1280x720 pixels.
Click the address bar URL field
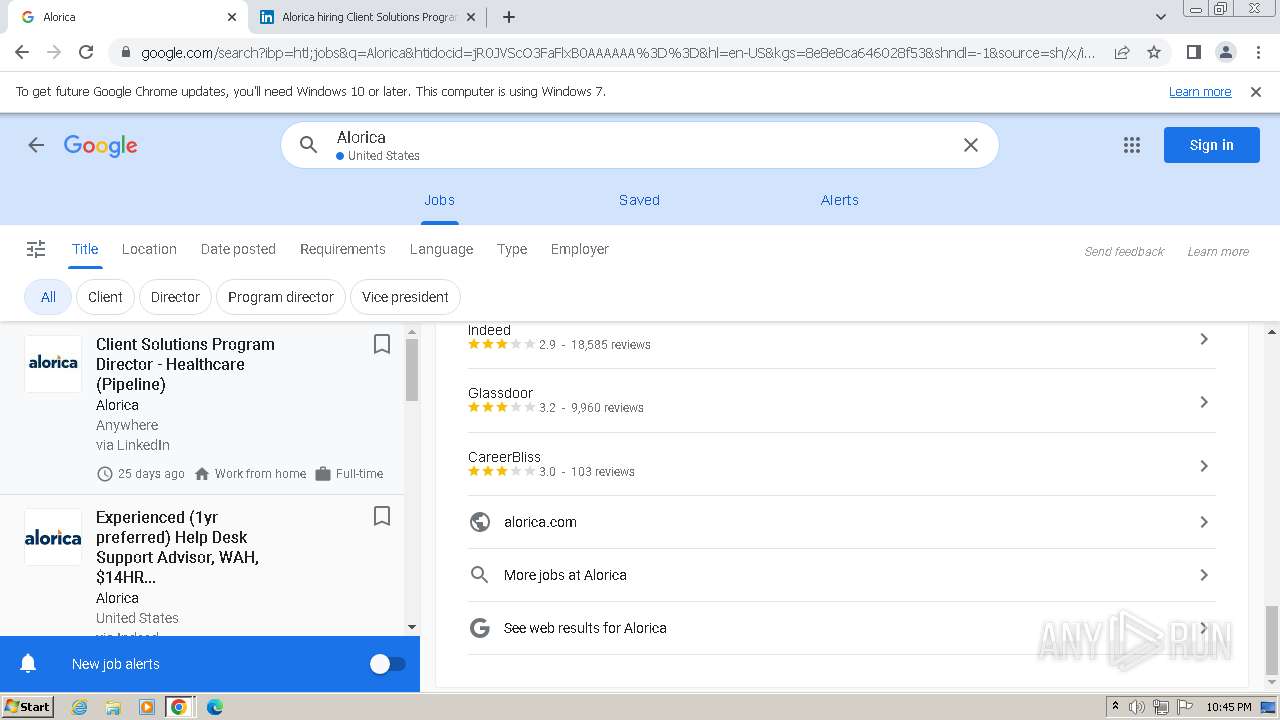pyautogui.click(x=617, y=52)
